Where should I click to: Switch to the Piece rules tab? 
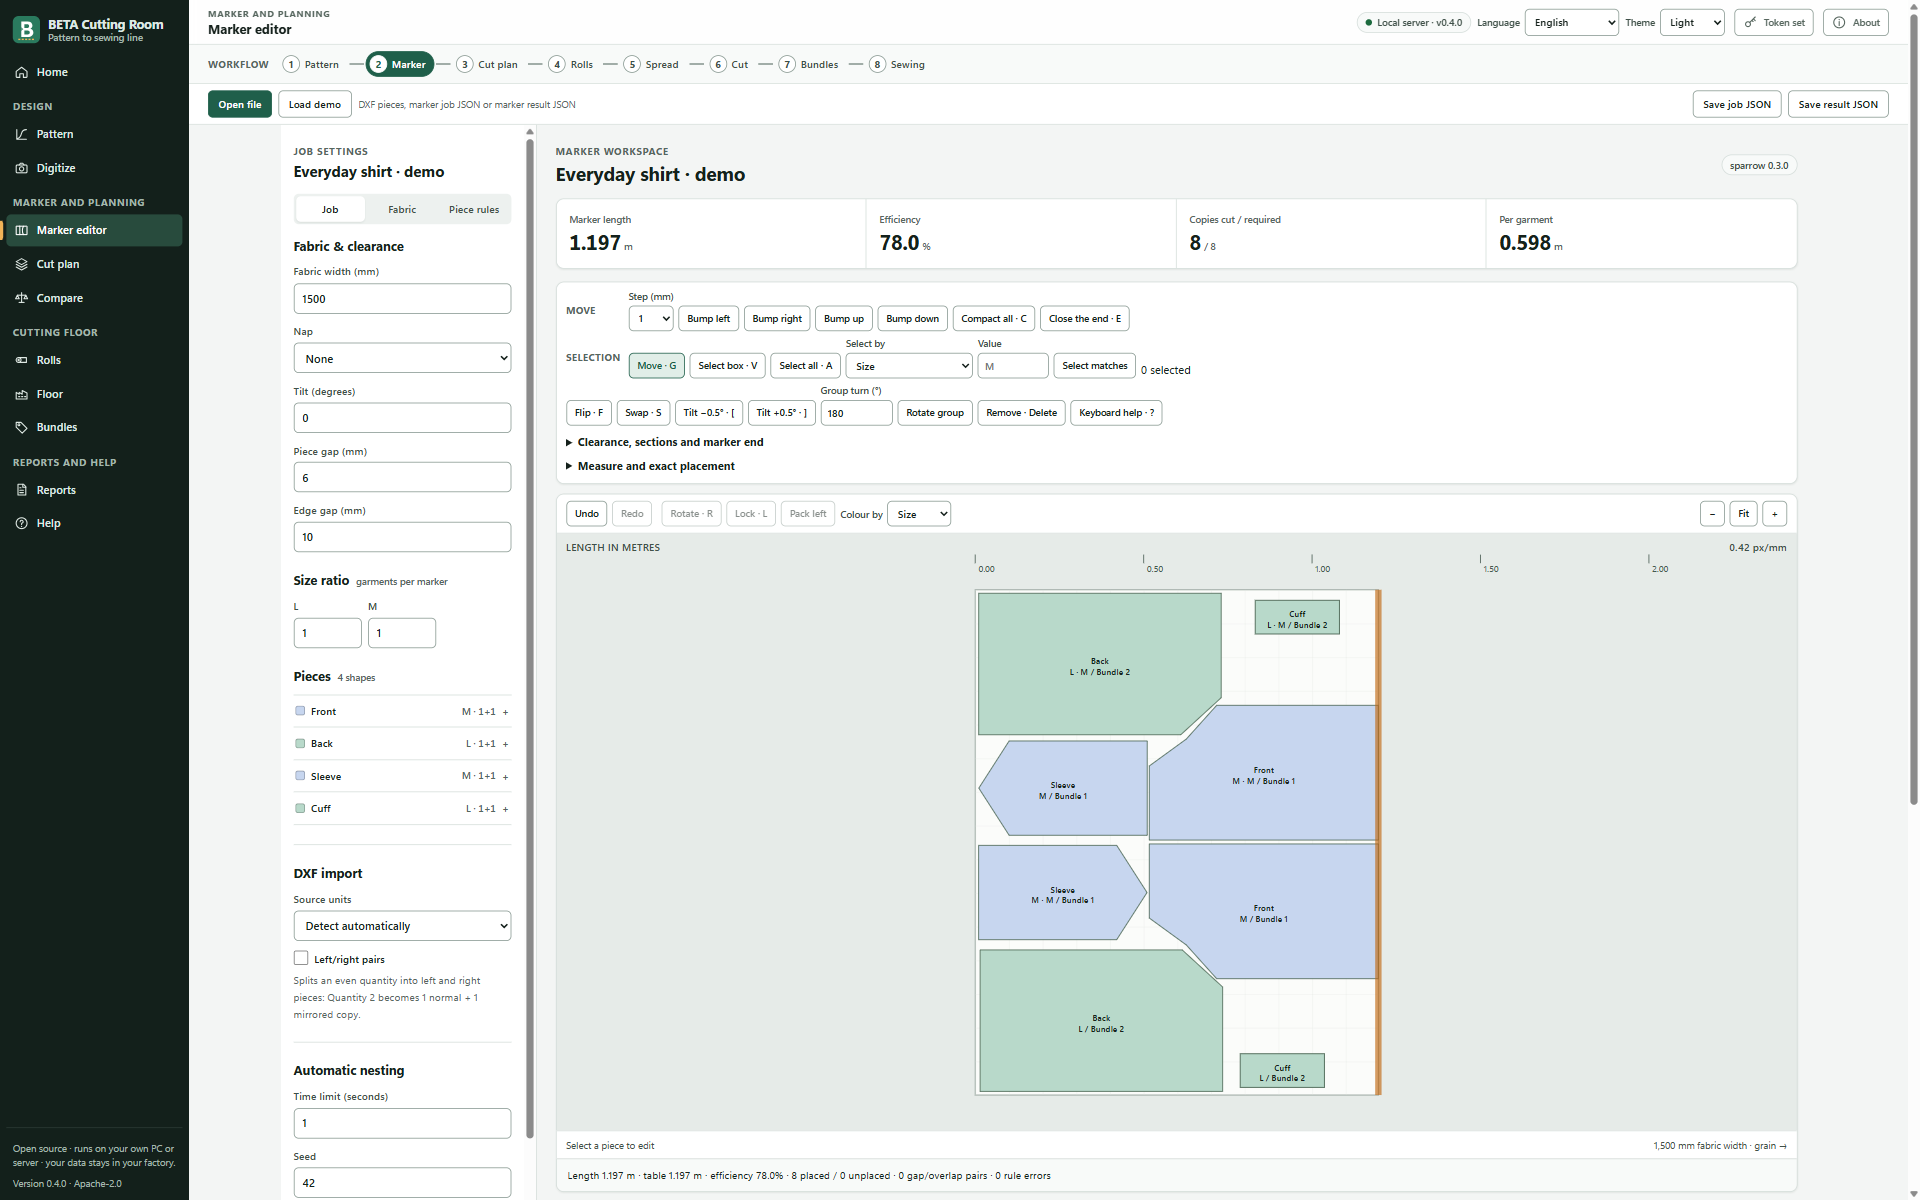[474, 210]
